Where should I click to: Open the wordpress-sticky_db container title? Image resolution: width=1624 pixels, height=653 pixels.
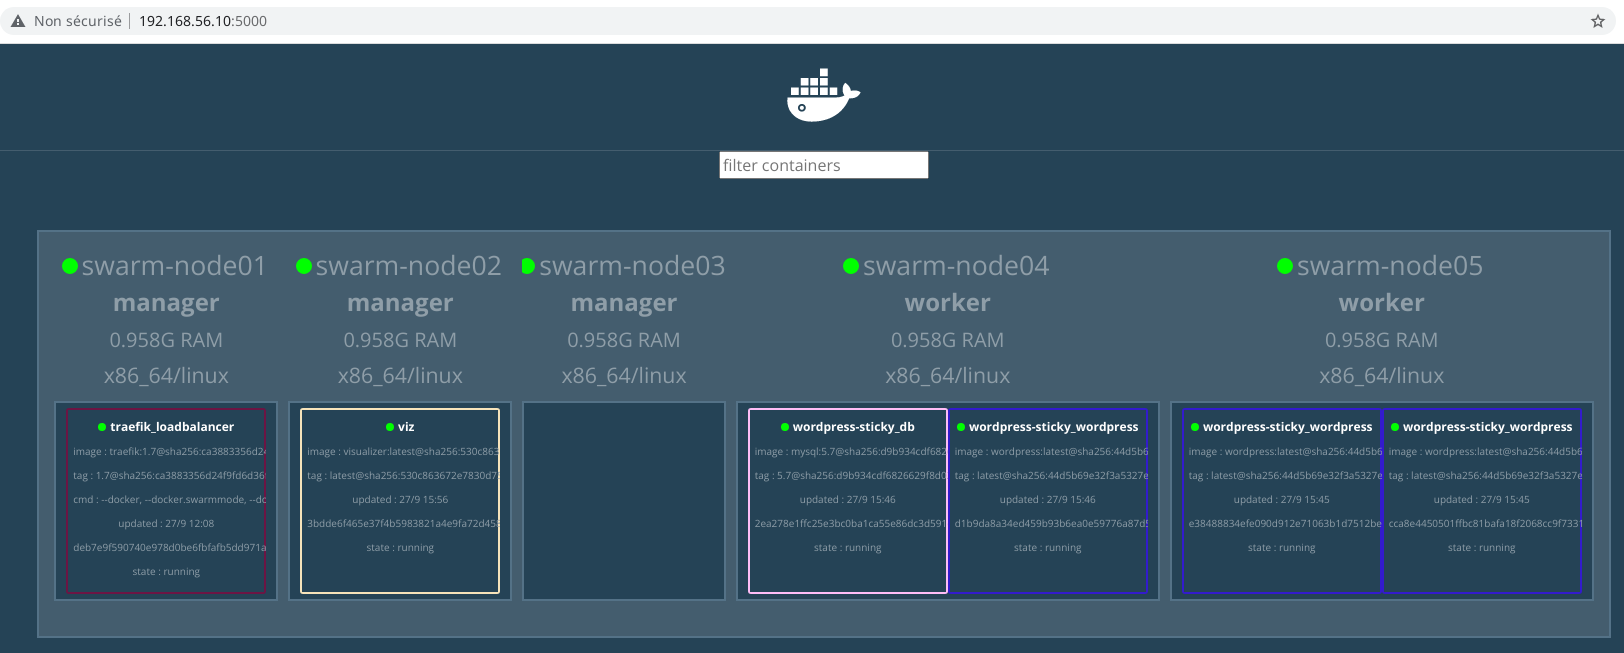pyautogui.click(x=854, y=427)
